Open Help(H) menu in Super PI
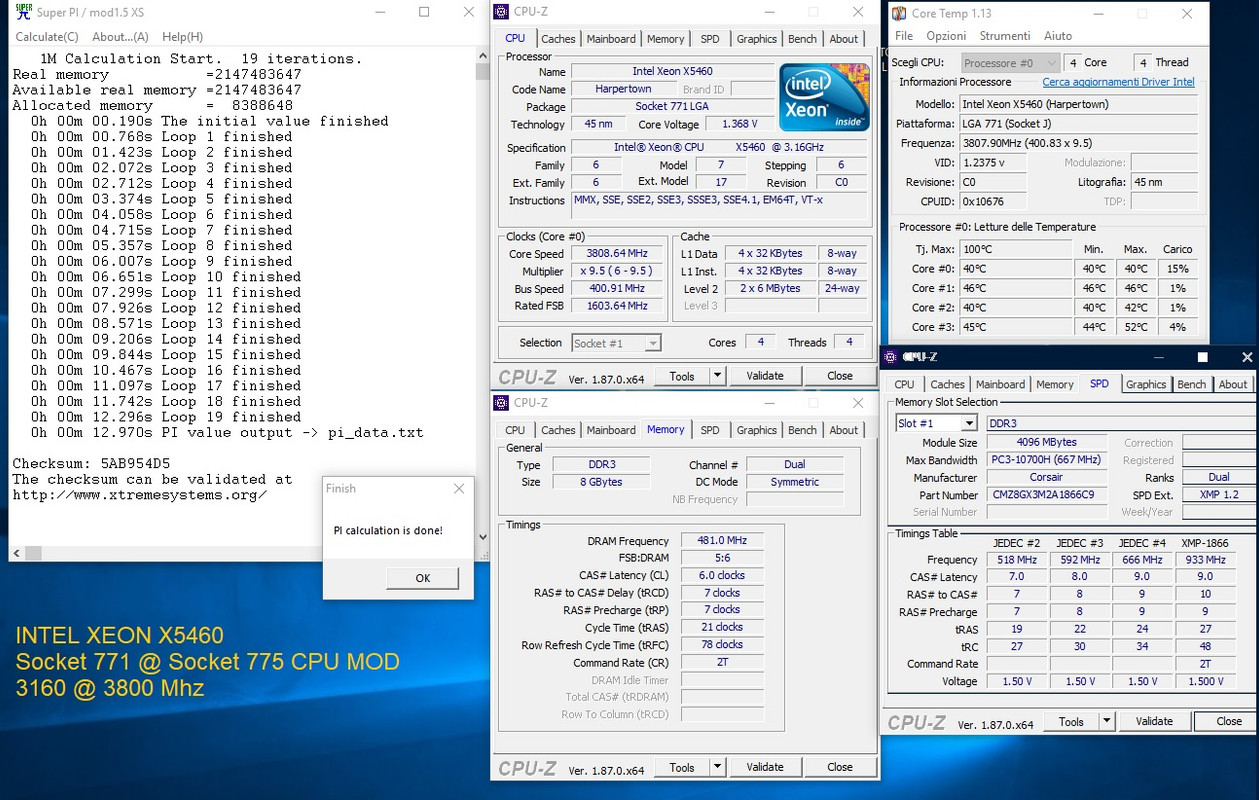Image resolution: width=1259 pixels, height=800 pixels. (182, 37)
